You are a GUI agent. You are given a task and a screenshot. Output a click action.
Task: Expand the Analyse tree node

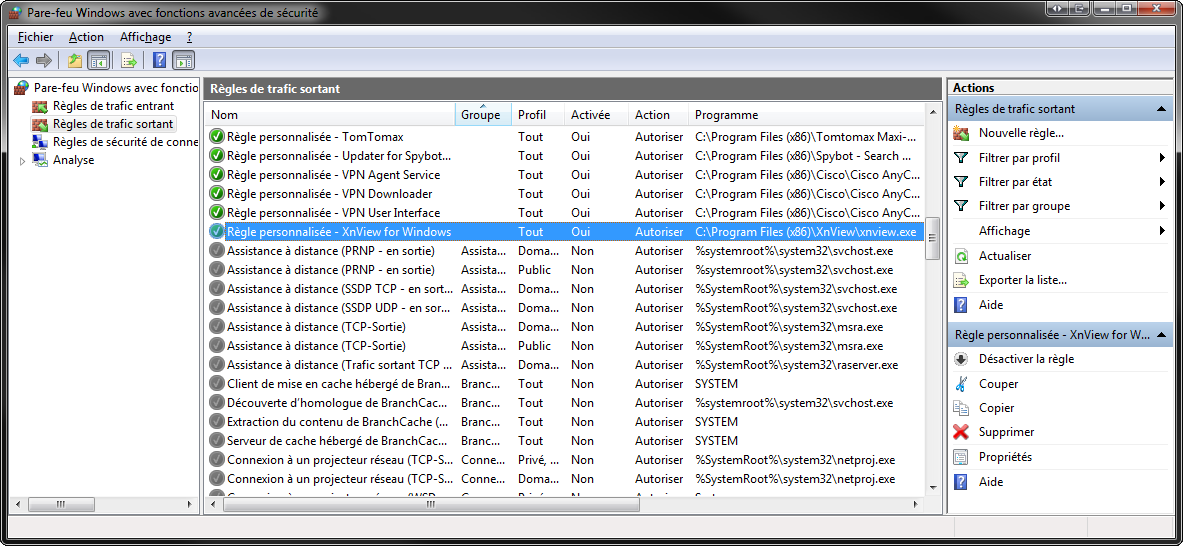23,160
